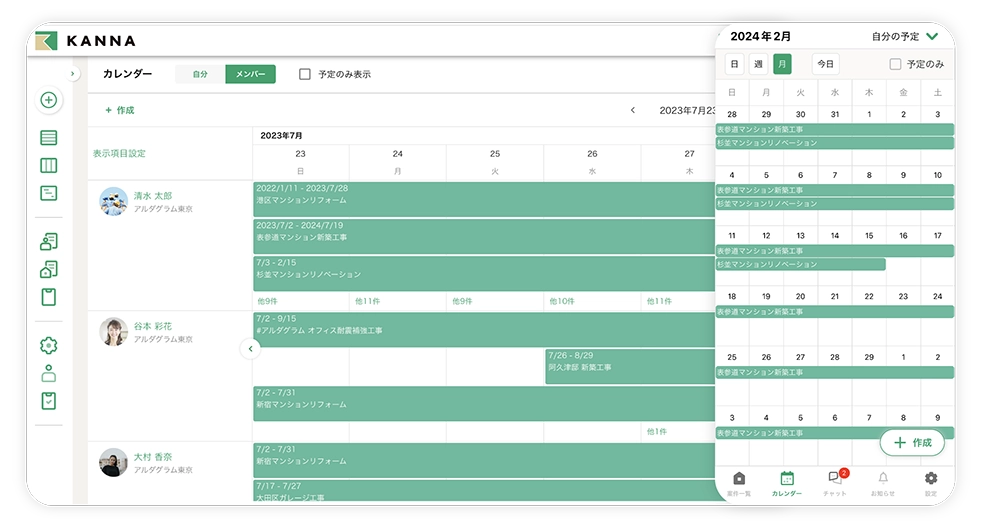The image size is (1000, 528).
Task: Select 日 view in mobile calendar
Action: point(735,64)
